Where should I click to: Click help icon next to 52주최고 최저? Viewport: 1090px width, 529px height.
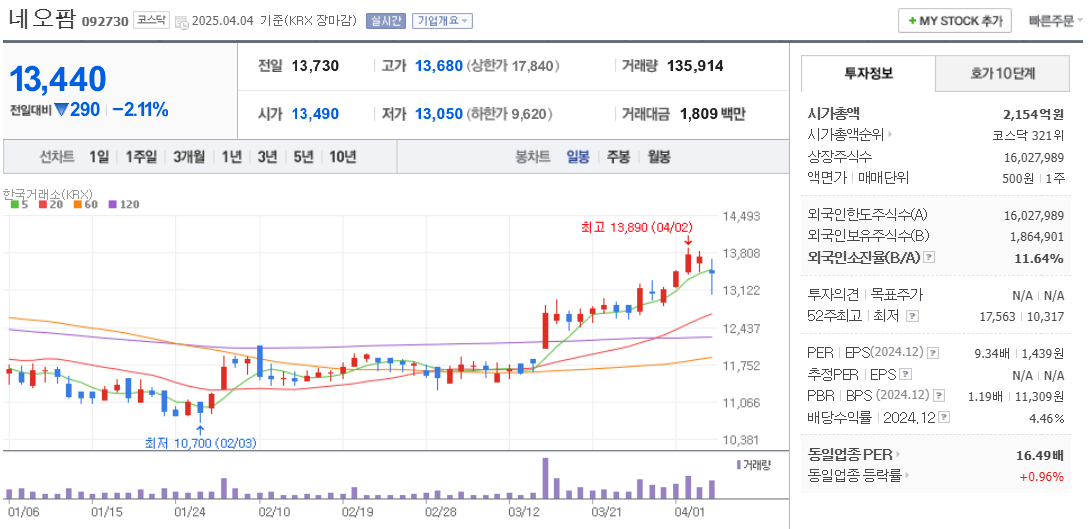click(913, 316)
